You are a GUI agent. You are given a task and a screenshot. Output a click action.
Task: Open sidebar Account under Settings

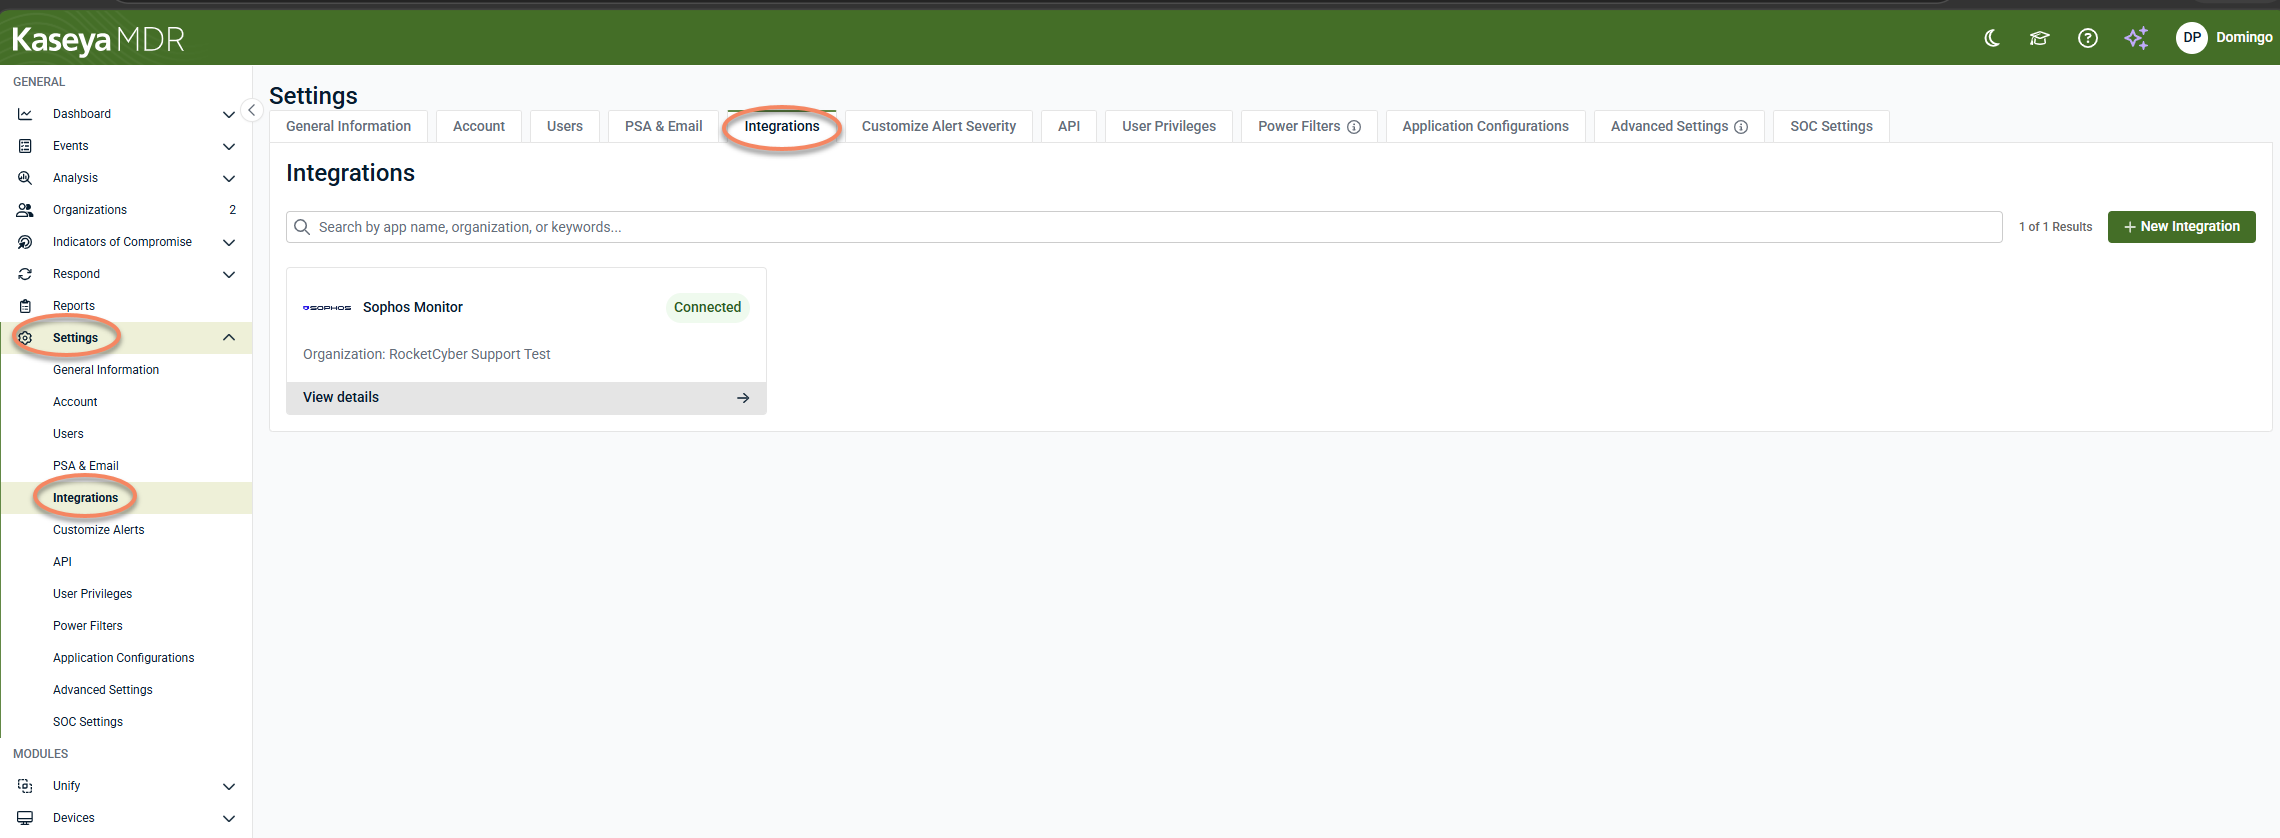pyautogui.click(x=126, y=402)
